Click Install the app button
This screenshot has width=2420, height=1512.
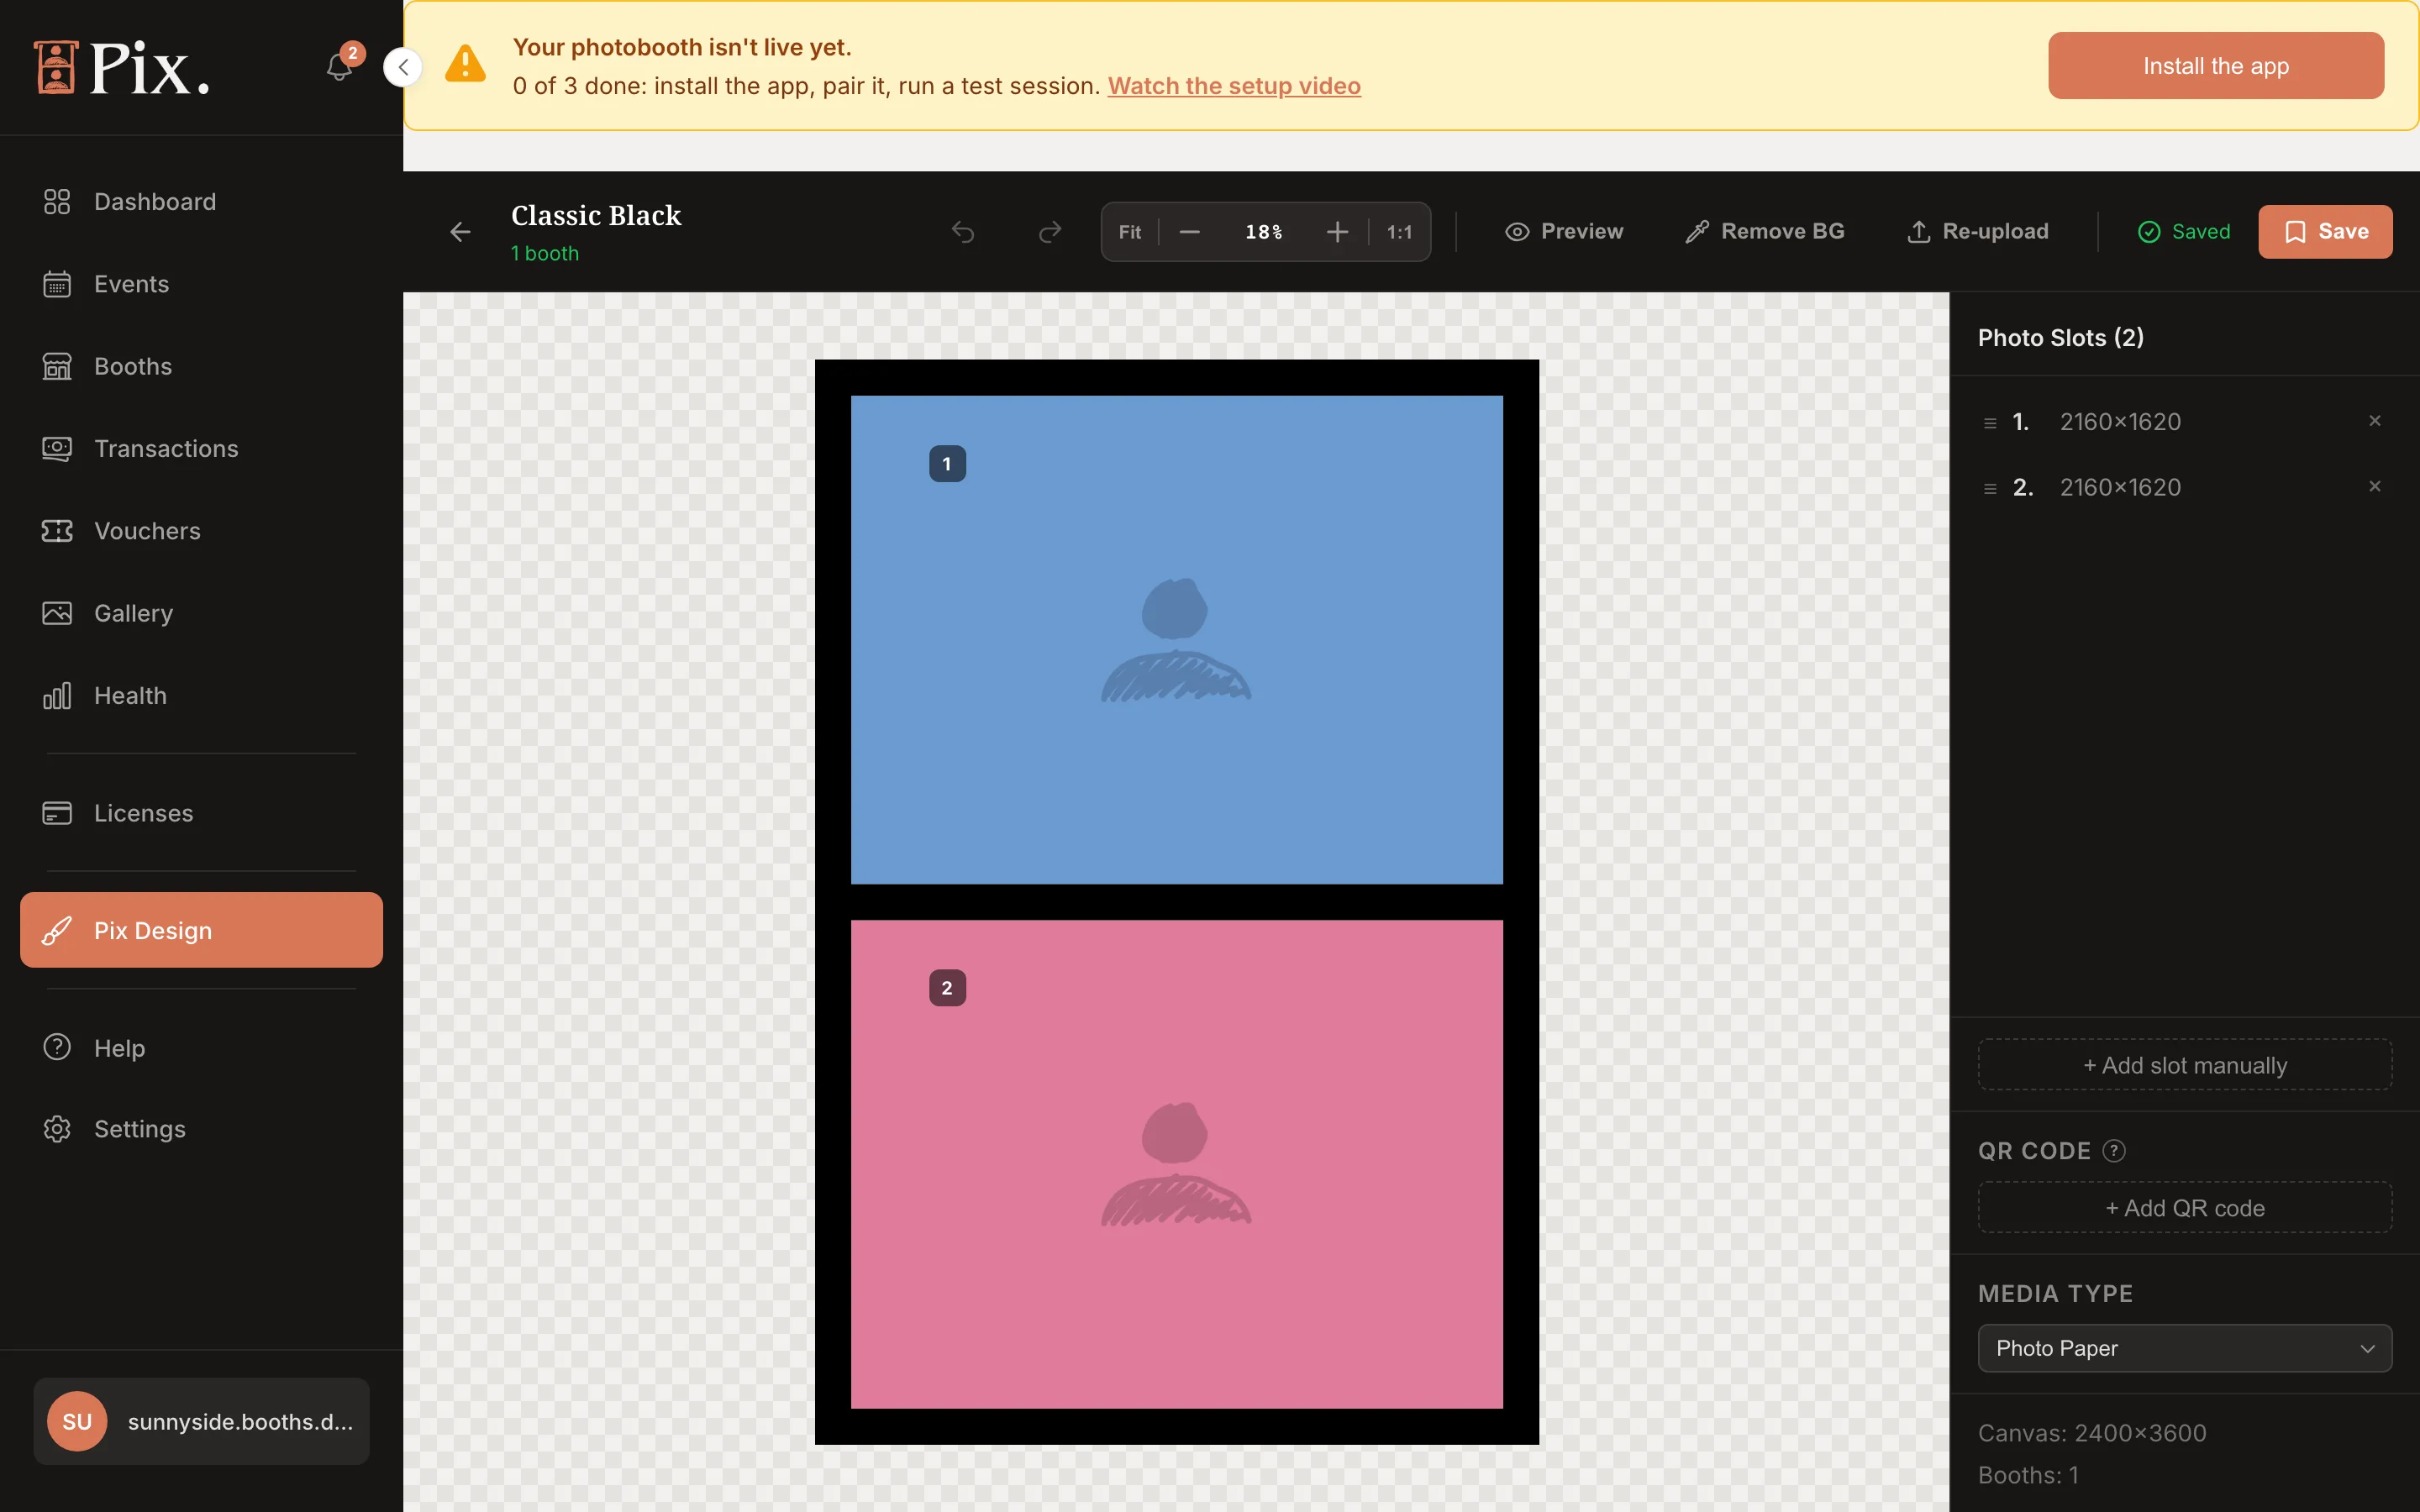(2216, 66)
